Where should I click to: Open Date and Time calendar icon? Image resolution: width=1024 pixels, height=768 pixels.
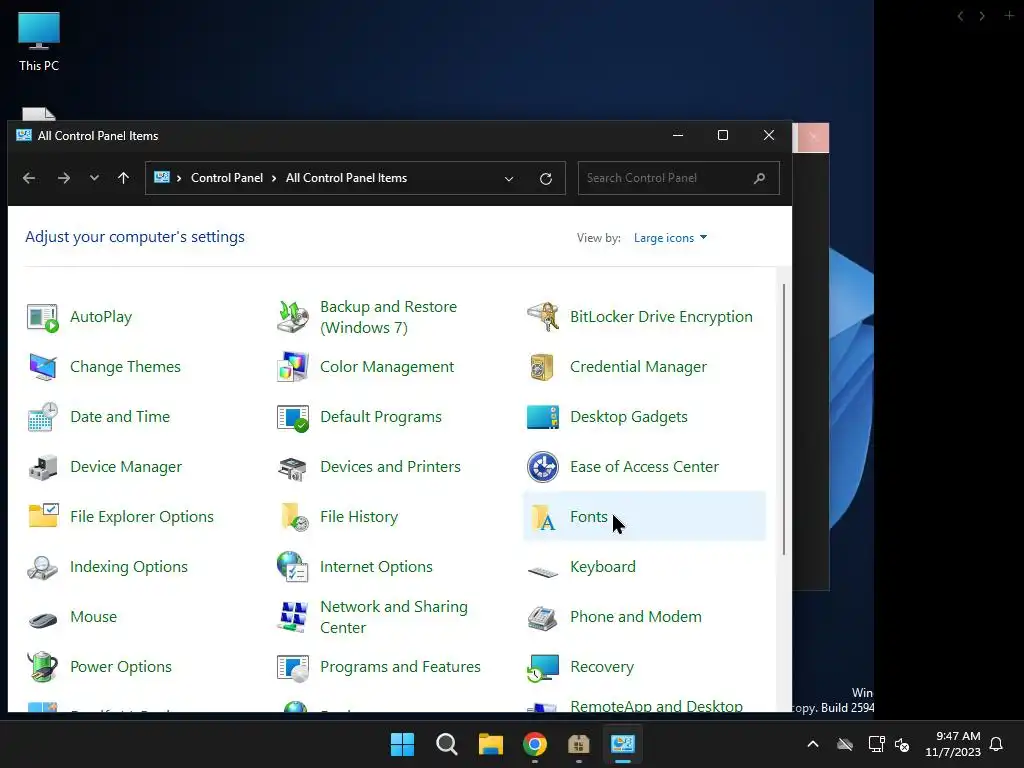(42, 417)
